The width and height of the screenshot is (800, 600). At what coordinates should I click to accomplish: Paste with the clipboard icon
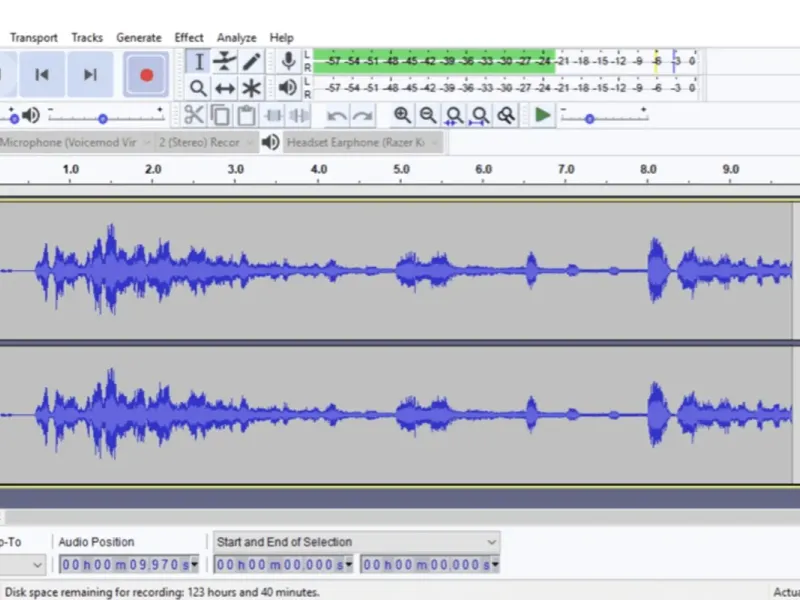(x=246, y=115)
